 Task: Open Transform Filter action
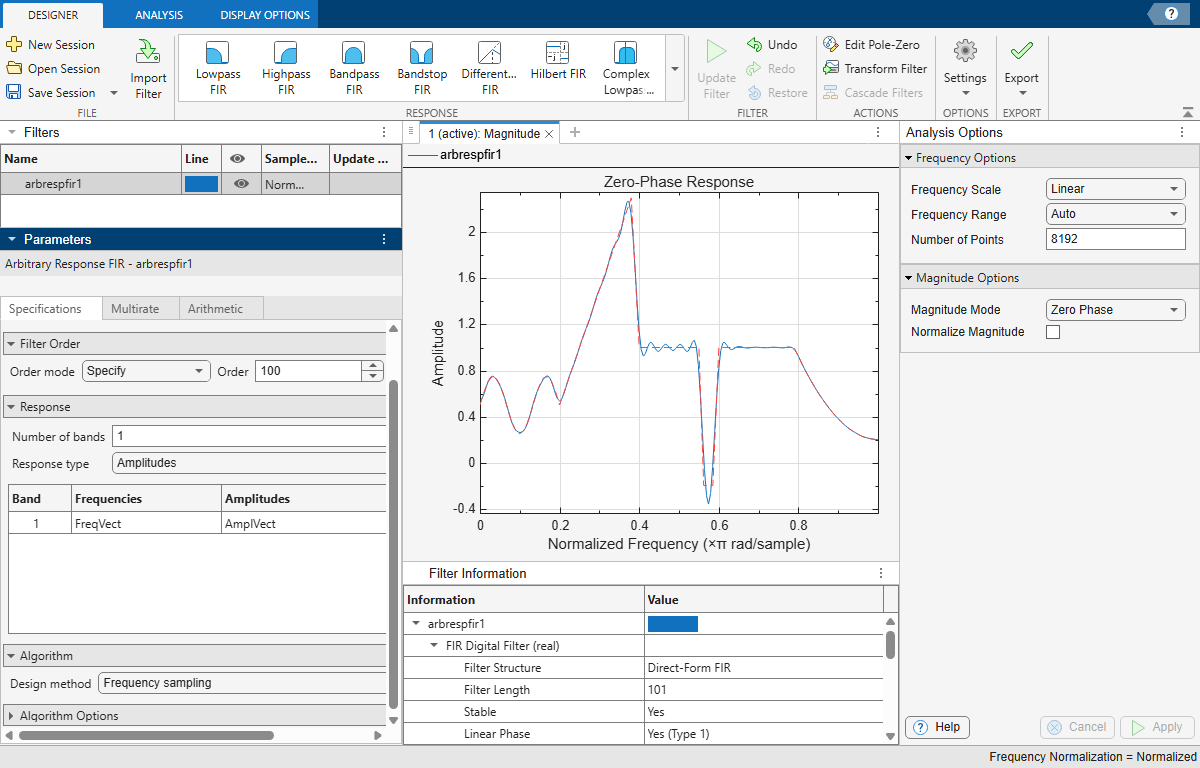coord(875,69)
